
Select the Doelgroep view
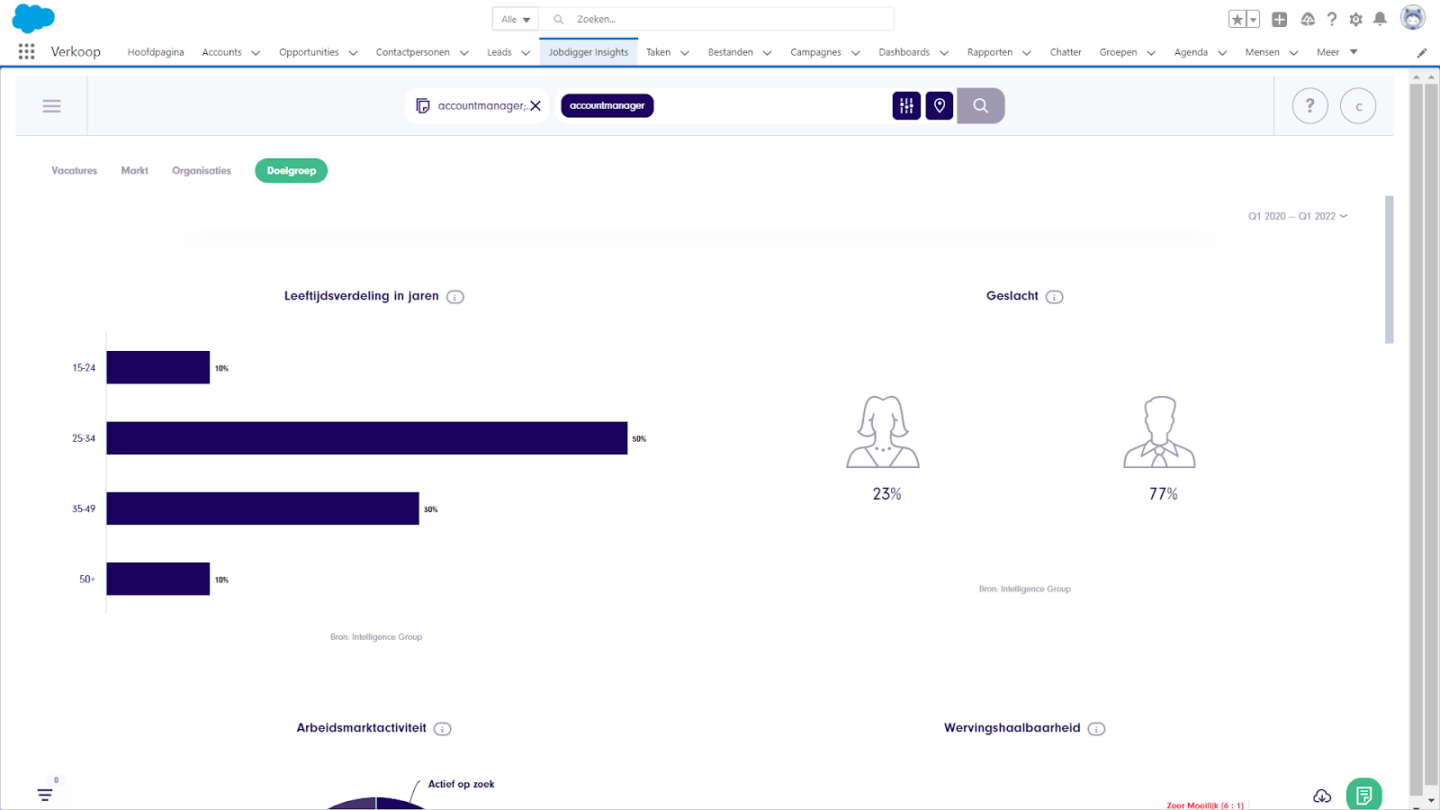(x=291, y=171)
